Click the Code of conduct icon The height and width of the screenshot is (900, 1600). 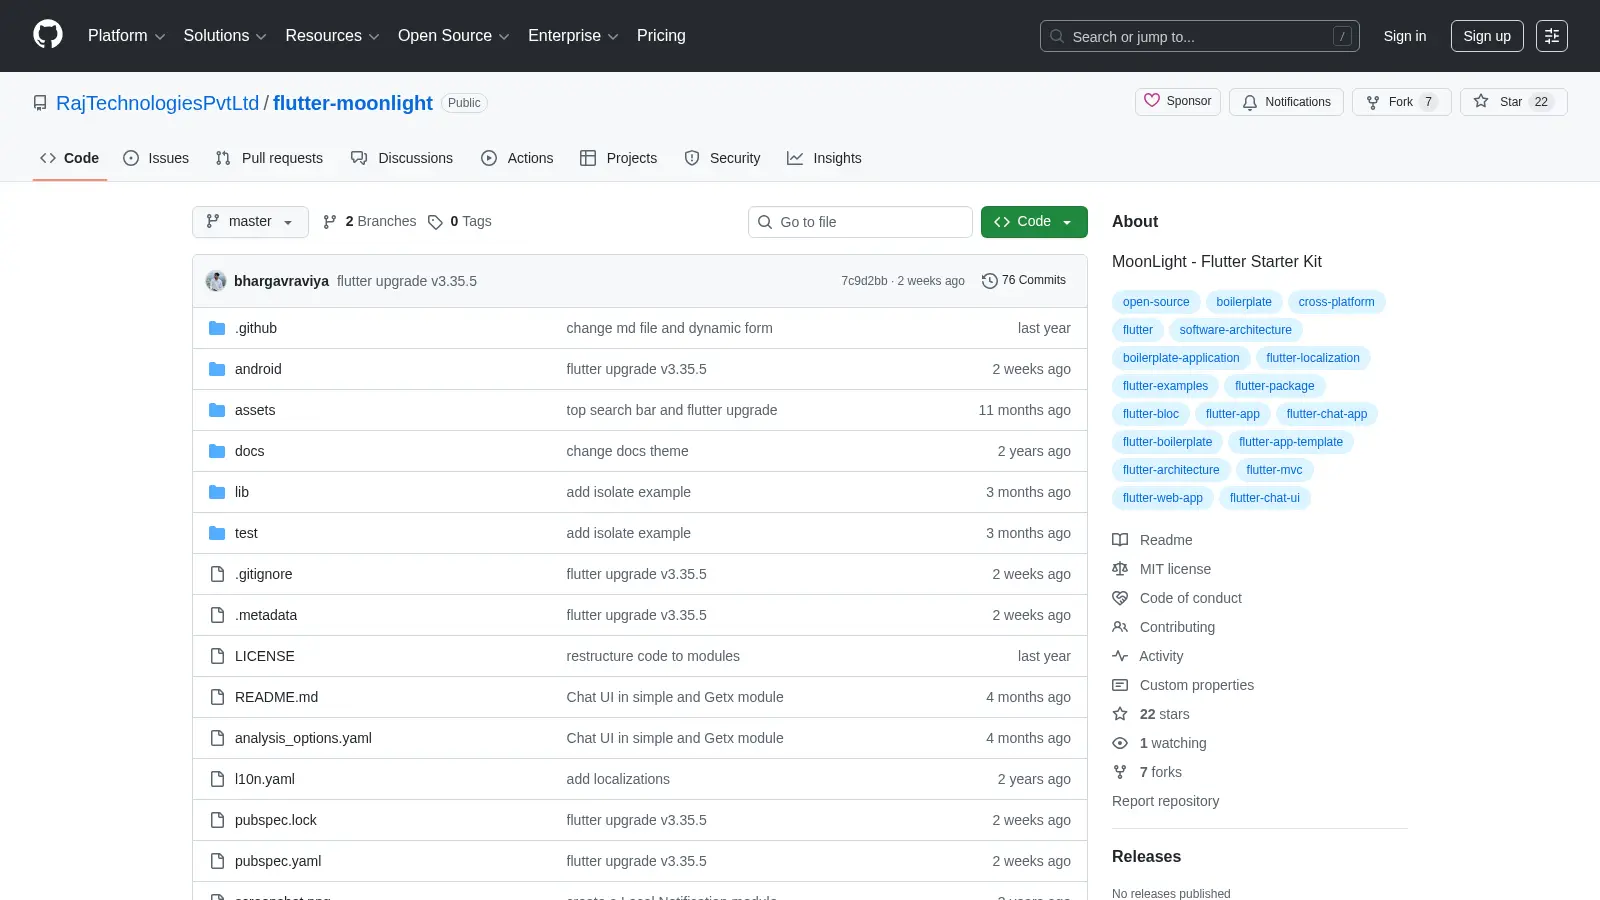1120,598
